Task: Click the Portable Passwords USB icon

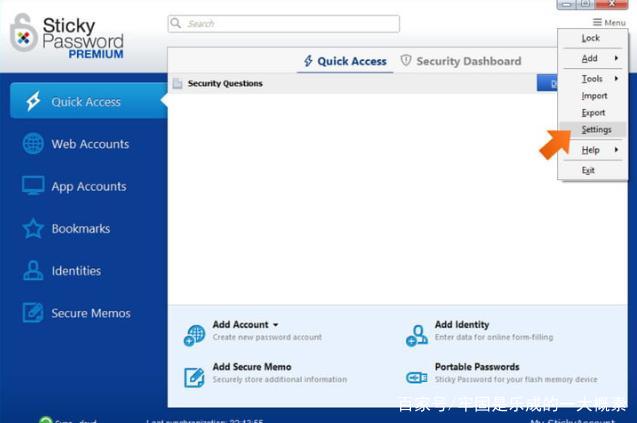Action: (416, 377)
